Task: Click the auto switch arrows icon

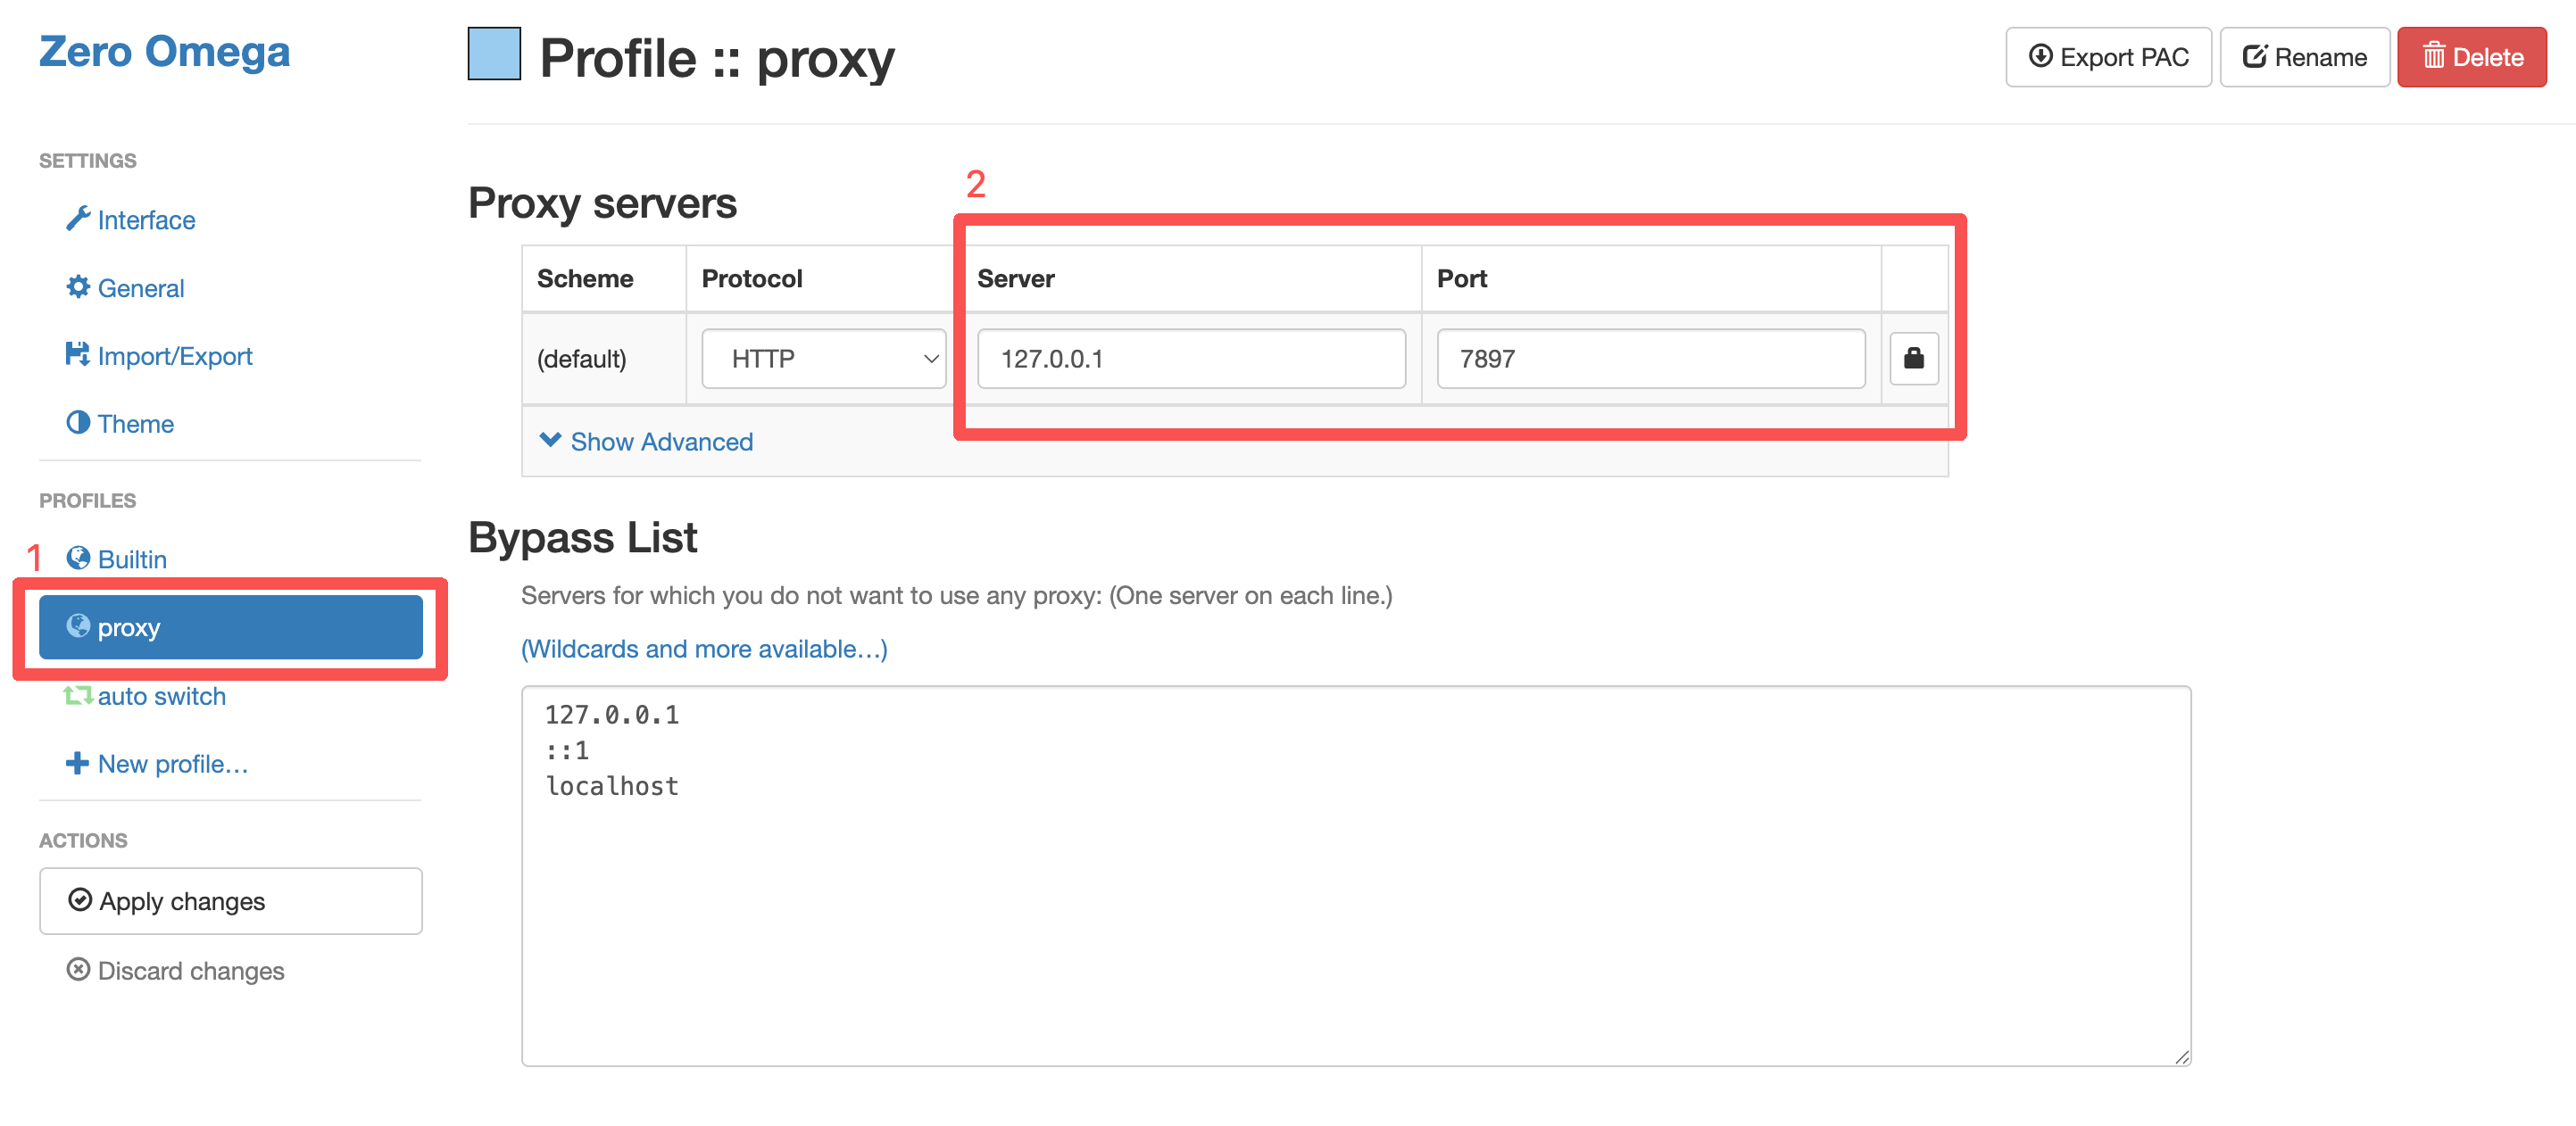Action: [78, 695]
